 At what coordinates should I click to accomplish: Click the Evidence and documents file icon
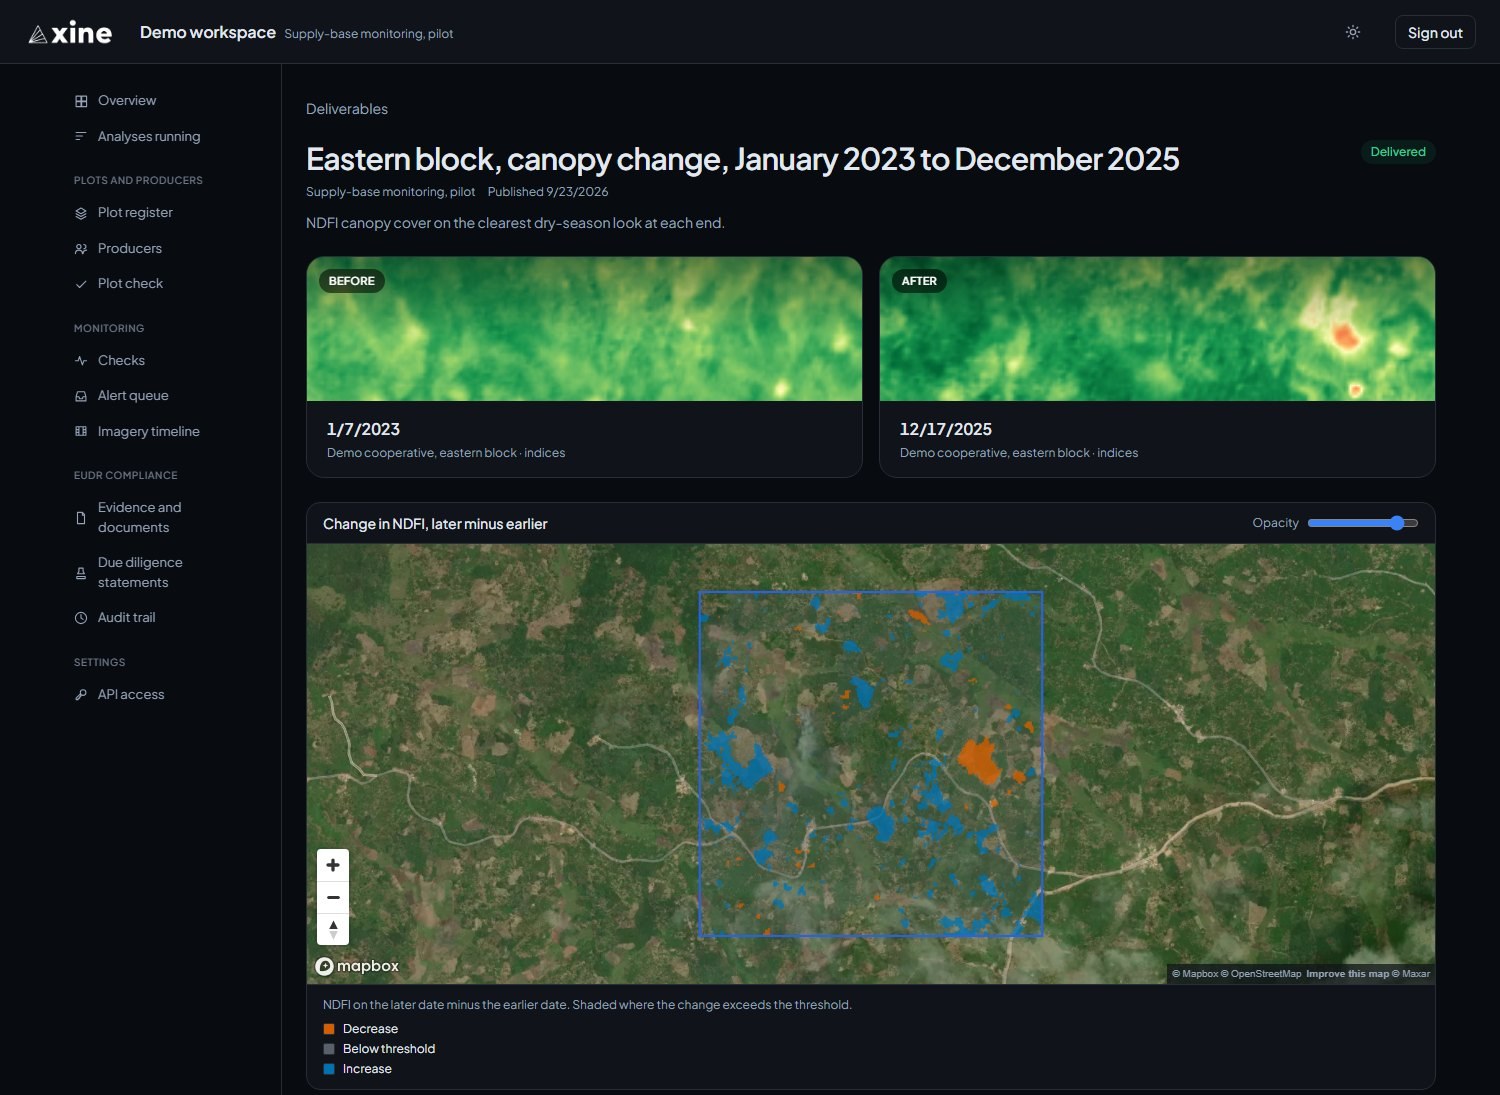click(81, 518)
